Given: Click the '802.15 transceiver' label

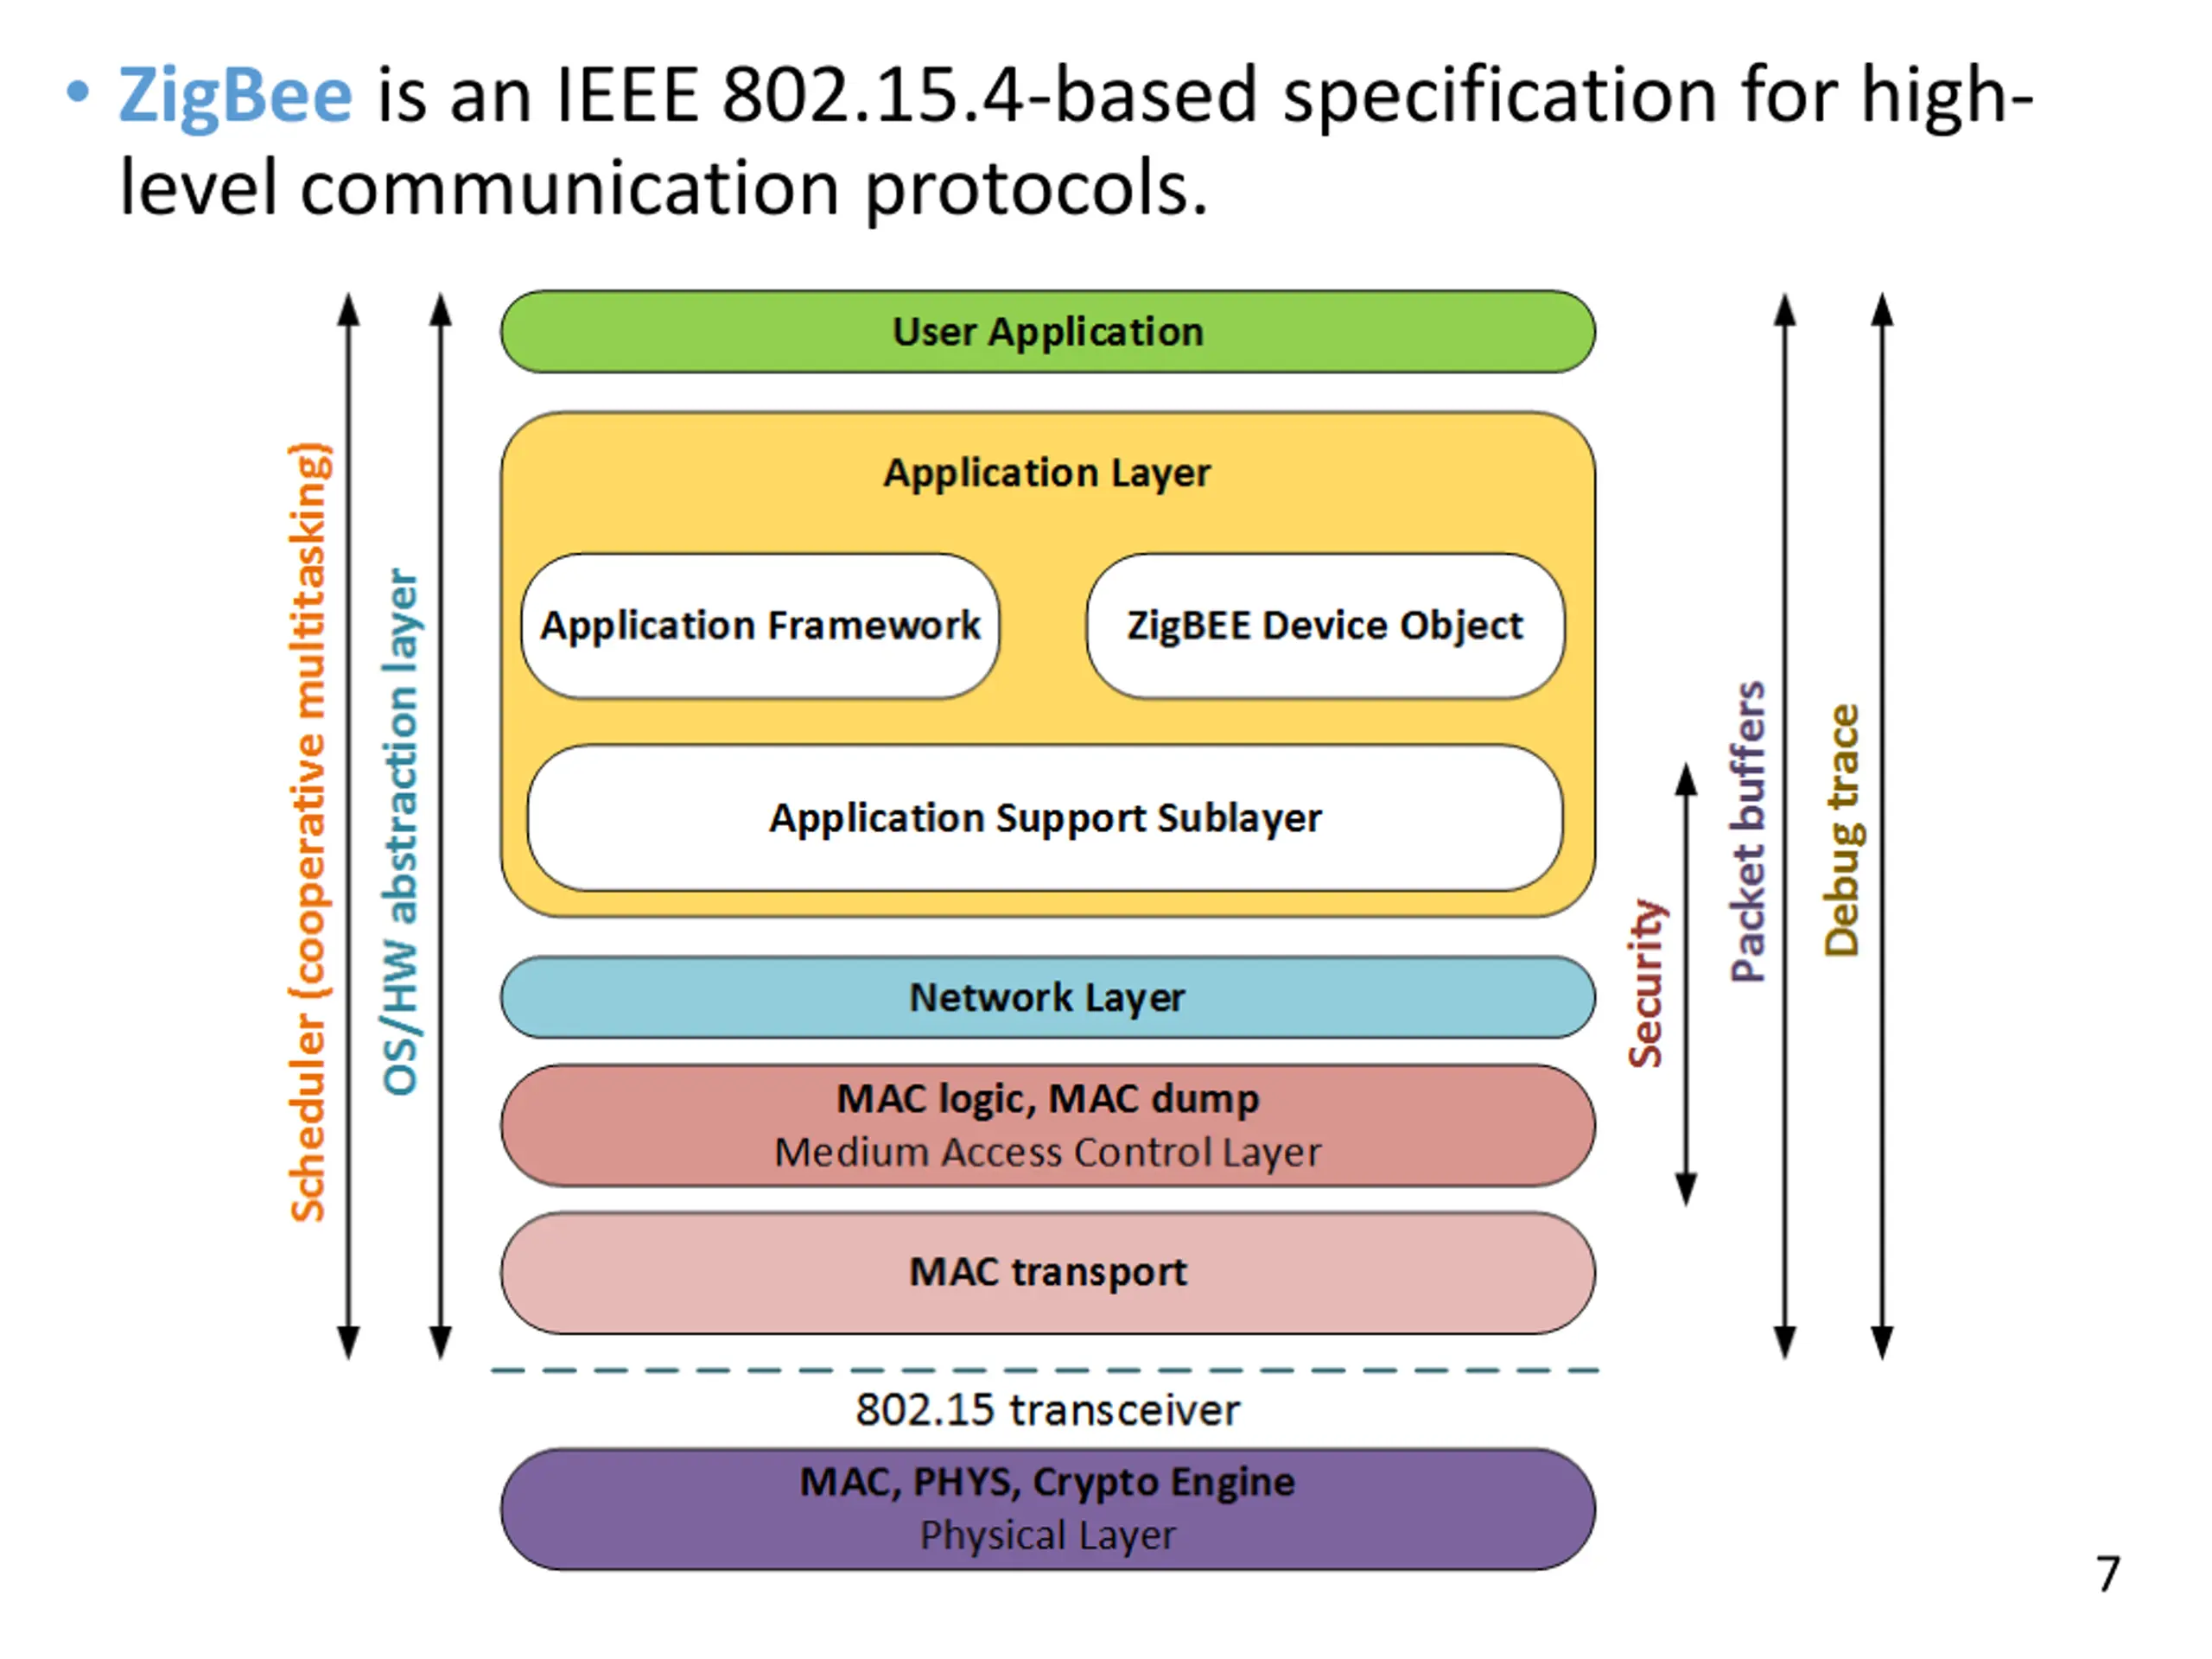Looking at the screenshot, I should click(x=1047, y=1410).
